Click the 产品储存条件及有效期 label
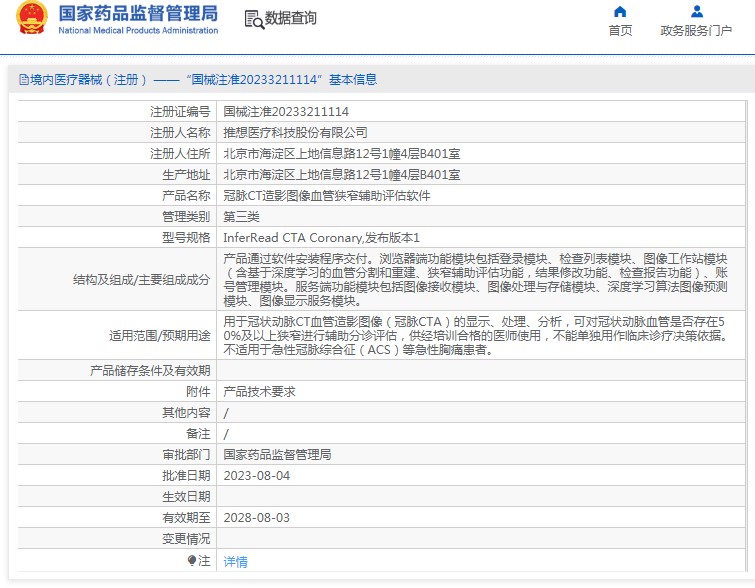755x588 pixels. 150,370
